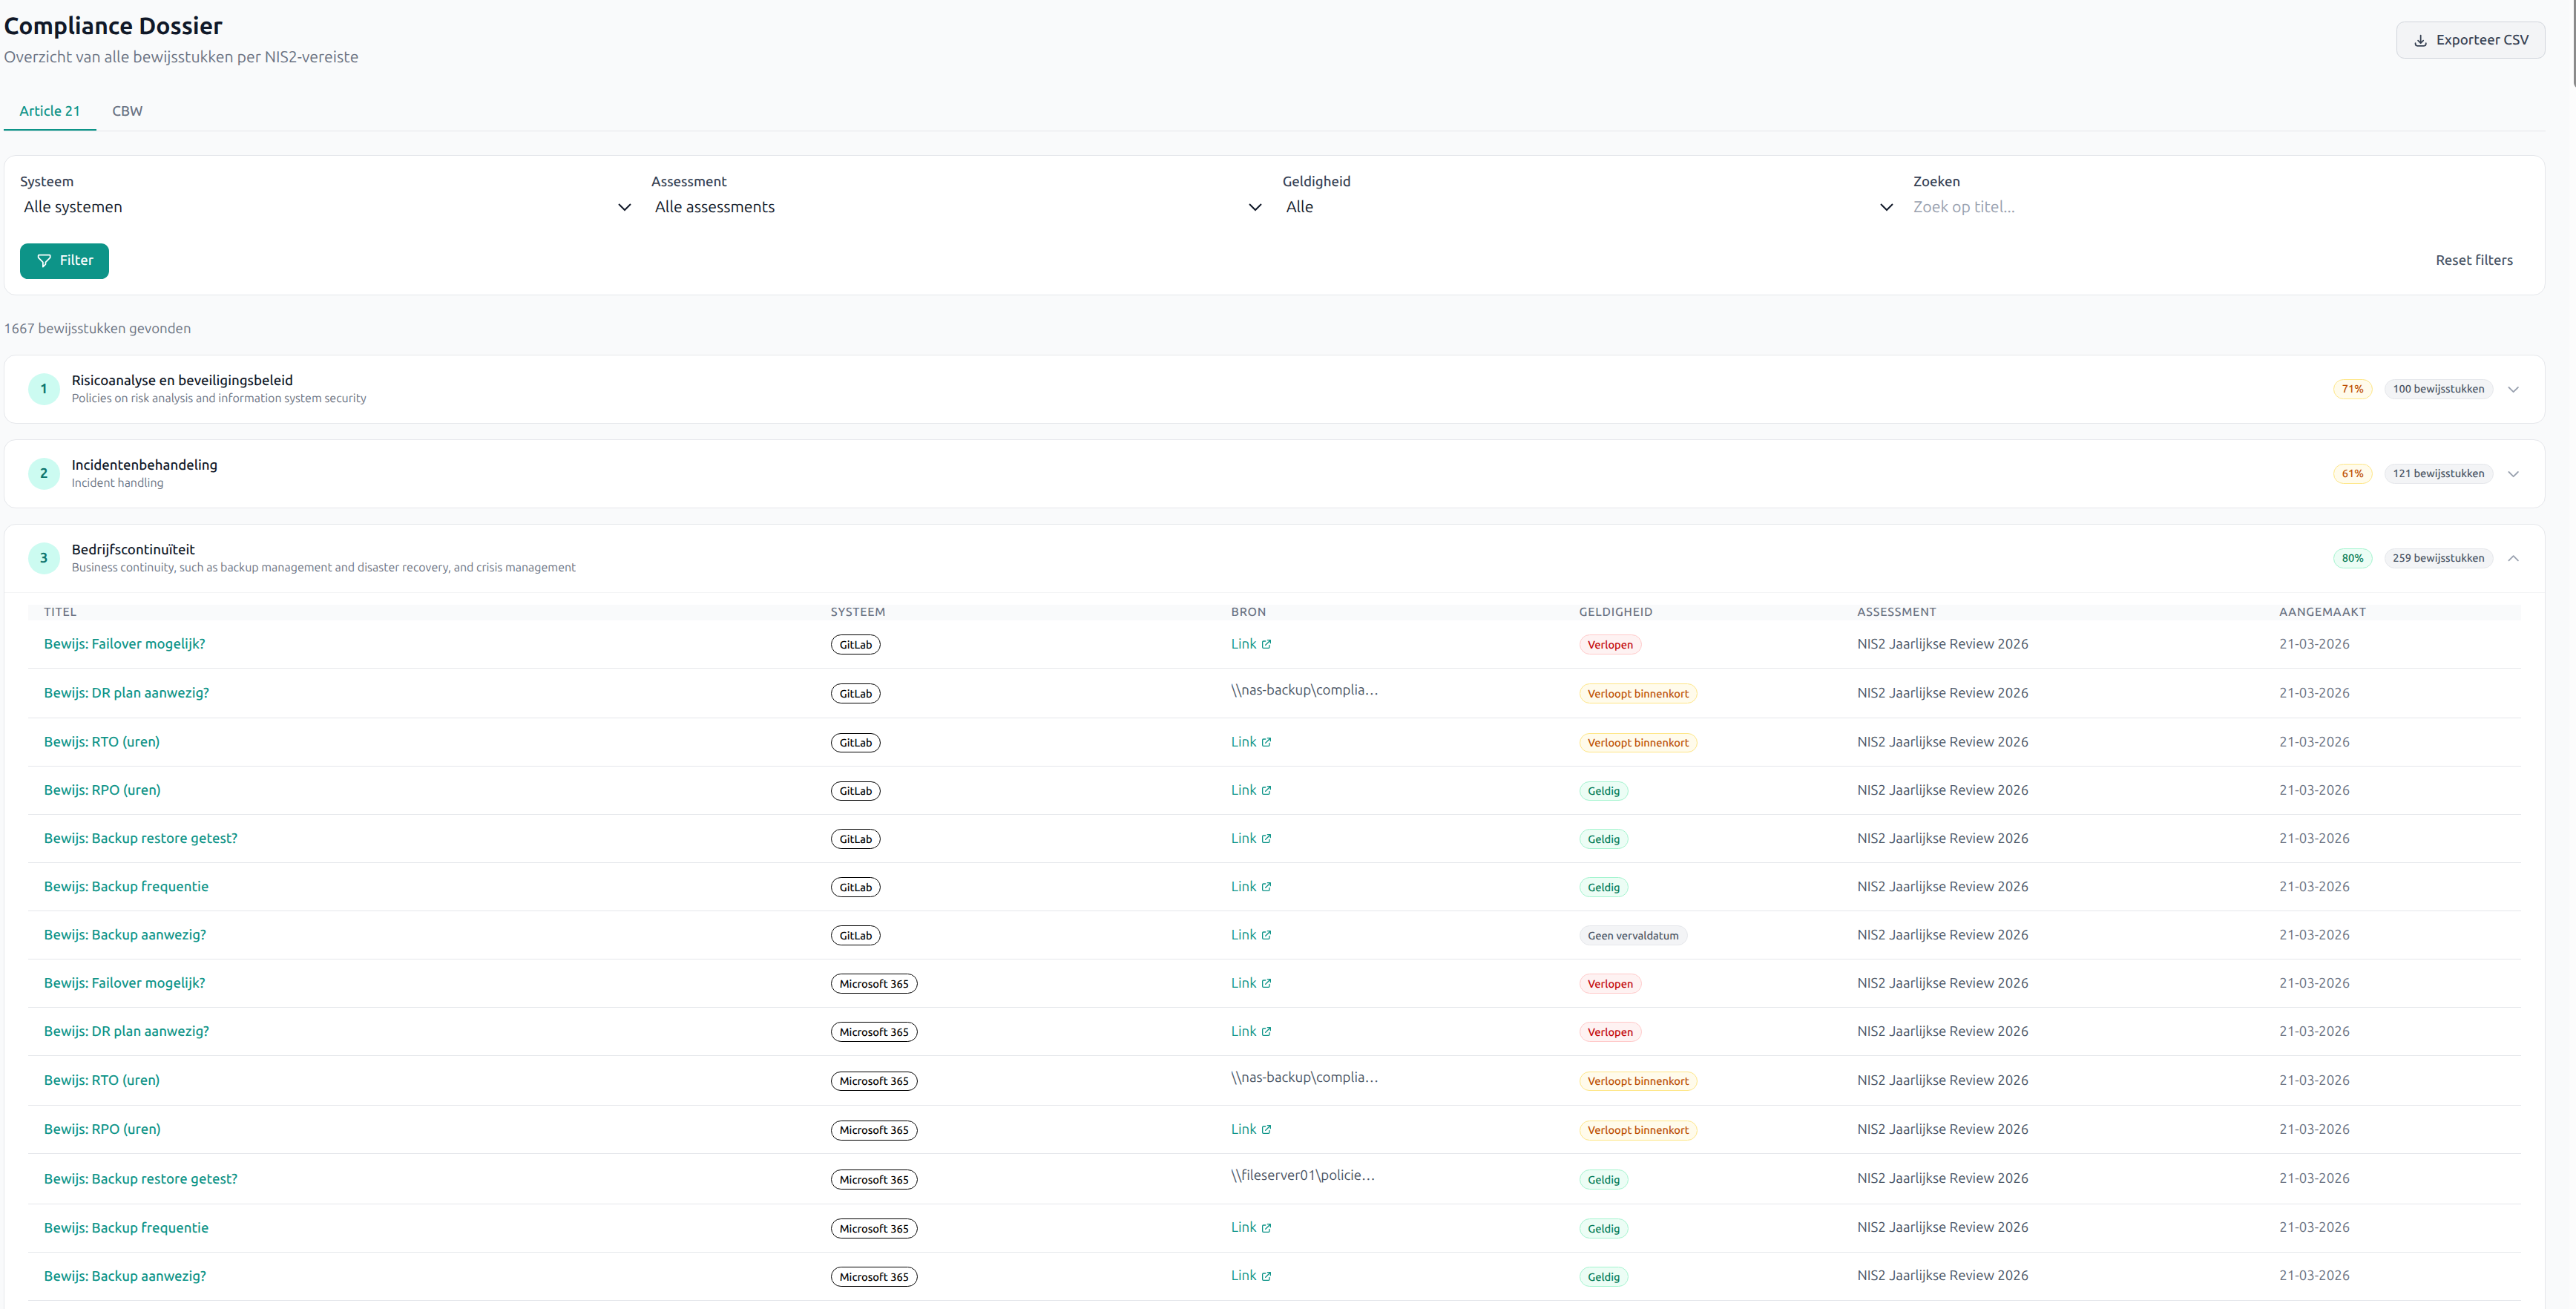Click numbered badge 2 for Incidentenbehandeling
Image resolution: width=2576 pixels, height=1309 pixels.
[43, 474]
